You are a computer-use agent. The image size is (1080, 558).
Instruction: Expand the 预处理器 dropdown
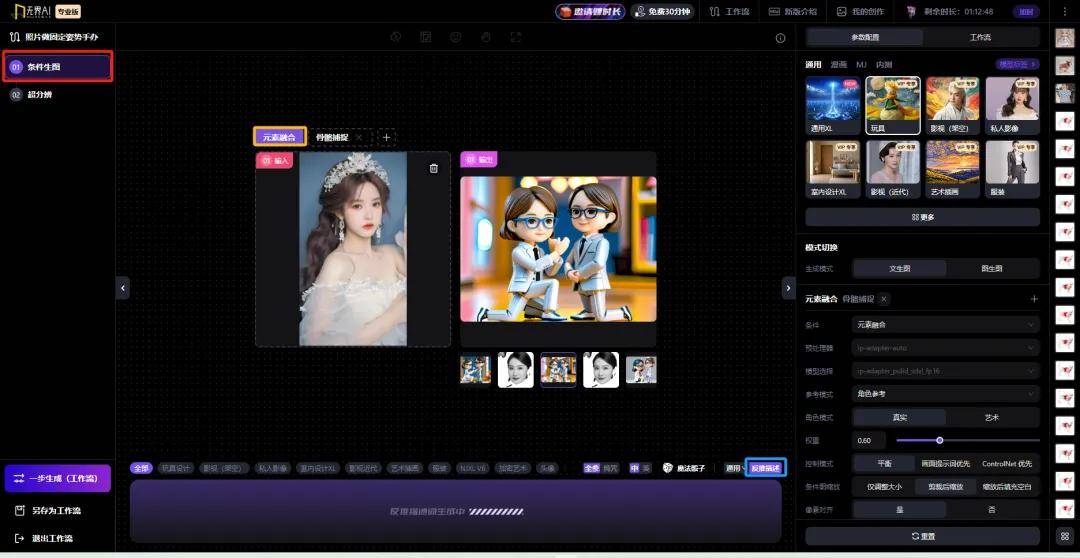pos(945,348)
